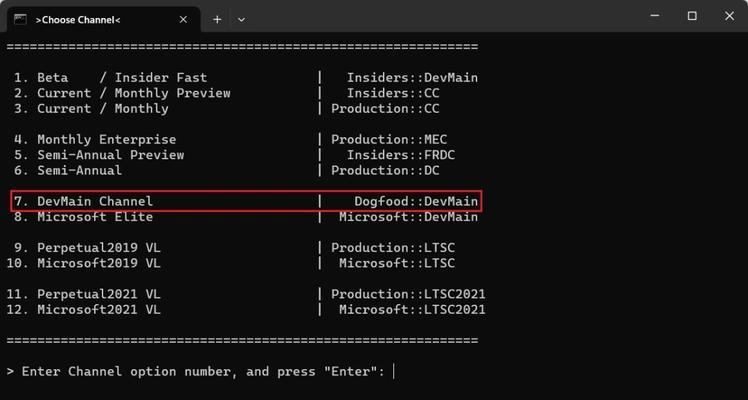Viewport: 748px width, 400px height.
Task: Click 'Semi-Annual Preview' option text
Action: pos(110,155)
